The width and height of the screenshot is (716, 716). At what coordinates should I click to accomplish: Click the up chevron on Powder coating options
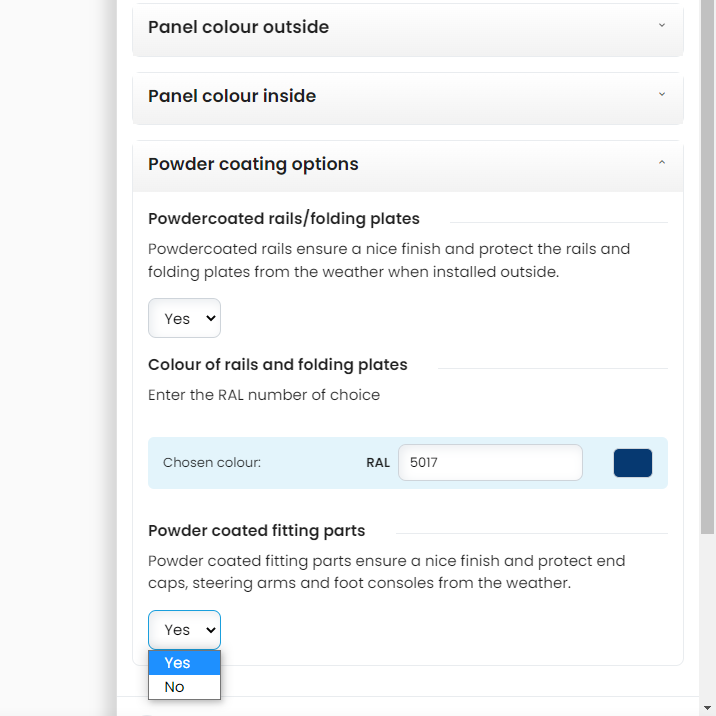pyautogui.click(x=662, y=163)
